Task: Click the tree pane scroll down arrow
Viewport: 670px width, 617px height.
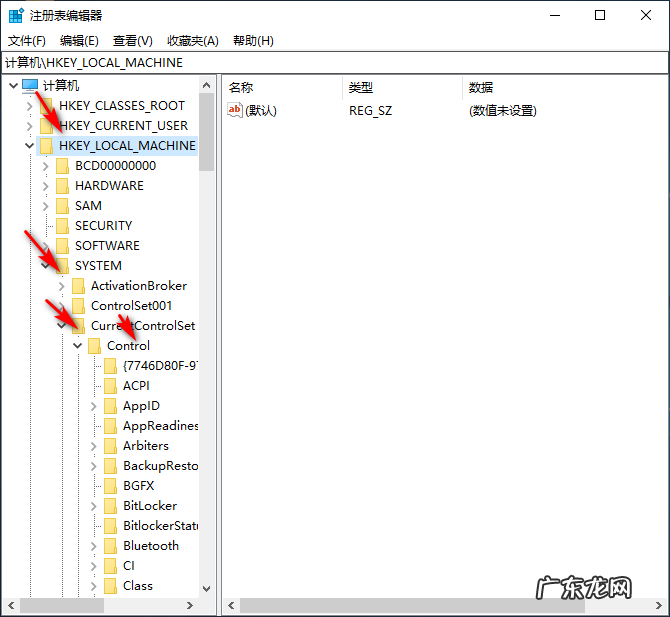Action: coord(206,589)
